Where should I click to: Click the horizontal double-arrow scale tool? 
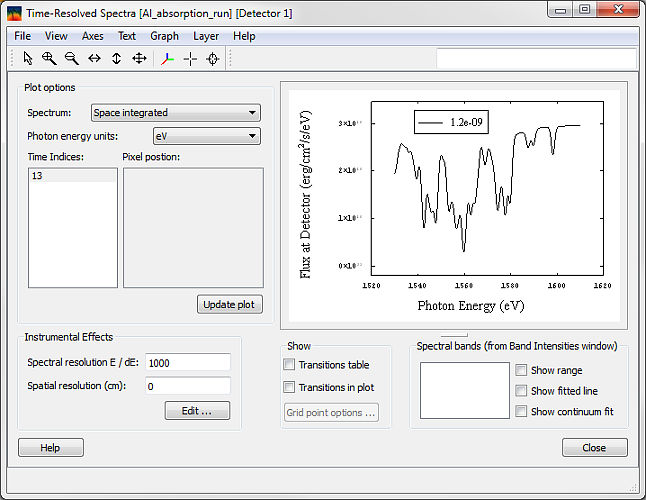(94, 59)
